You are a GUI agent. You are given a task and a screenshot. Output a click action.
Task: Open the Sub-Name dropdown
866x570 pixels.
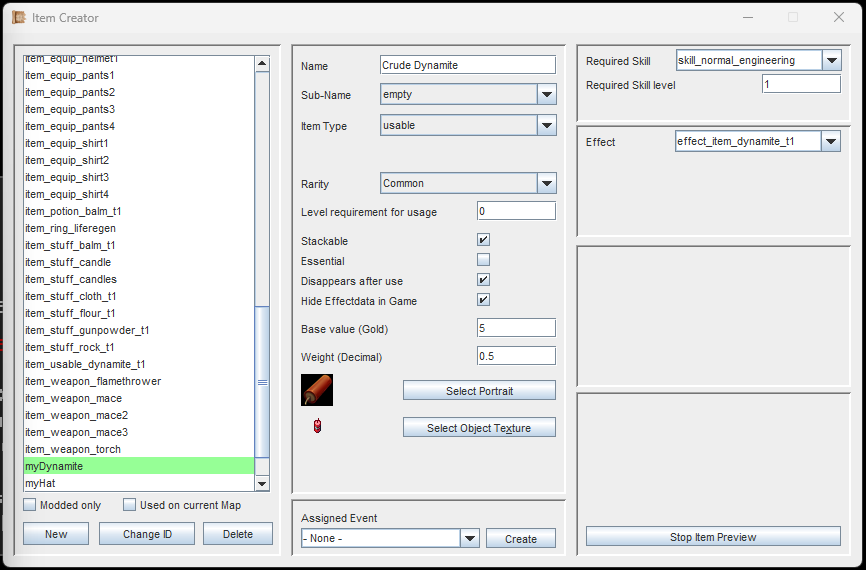[546, 95]
